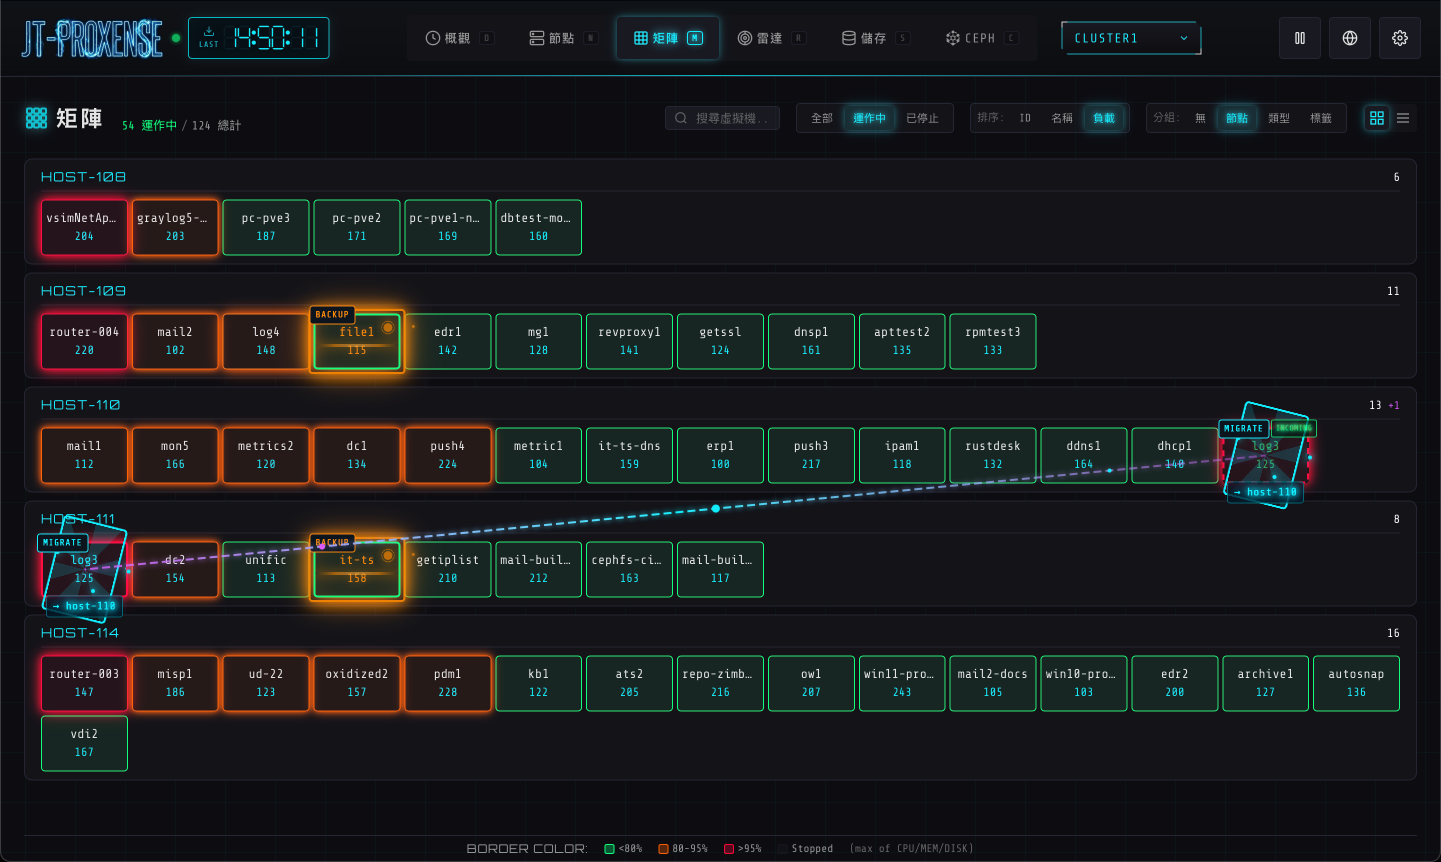Open VM card getiplist 210

448,569
